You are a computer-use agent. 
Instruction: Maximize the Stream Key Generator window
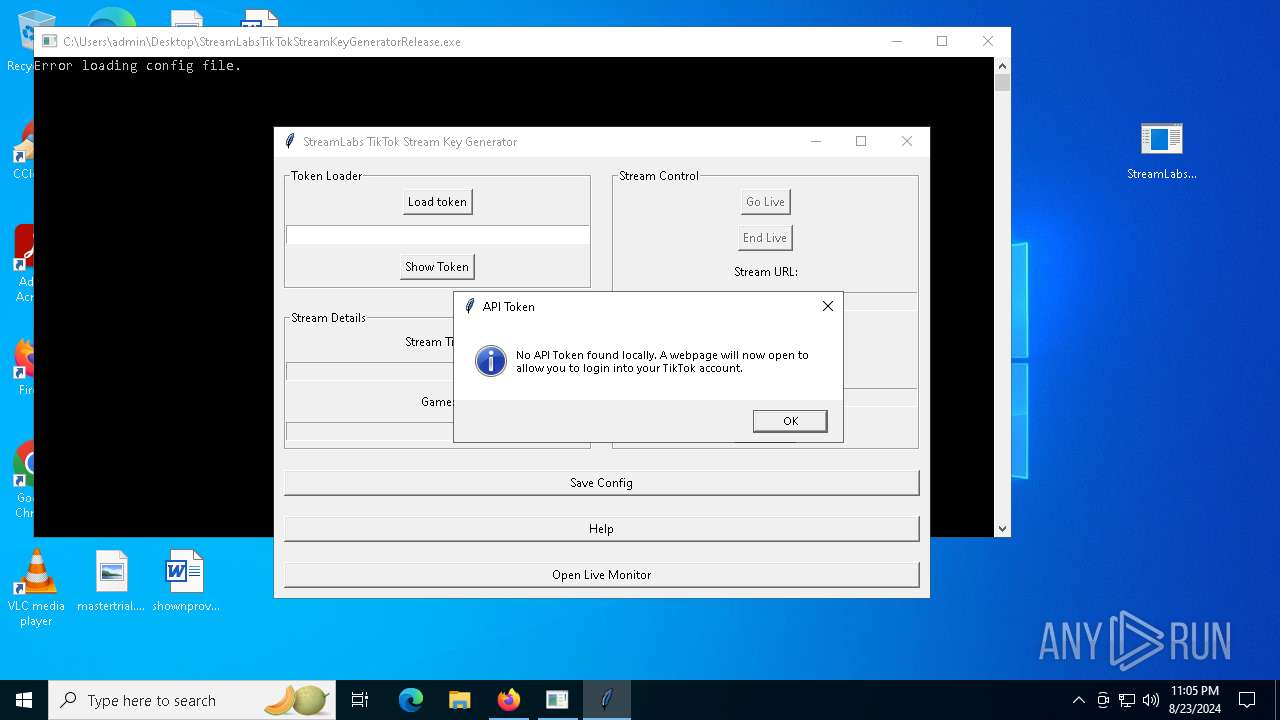(x=861, y=141)
